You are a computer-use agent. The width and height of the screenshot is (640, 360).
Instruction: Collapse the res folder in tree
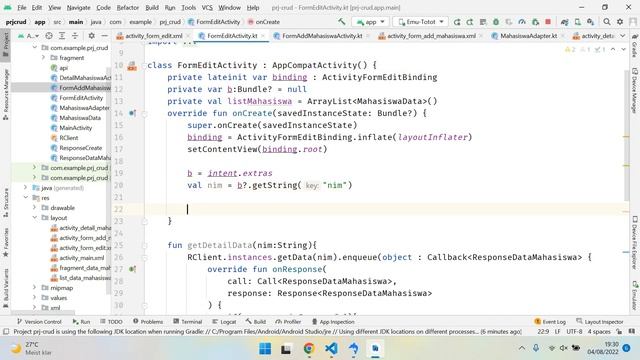26,198
